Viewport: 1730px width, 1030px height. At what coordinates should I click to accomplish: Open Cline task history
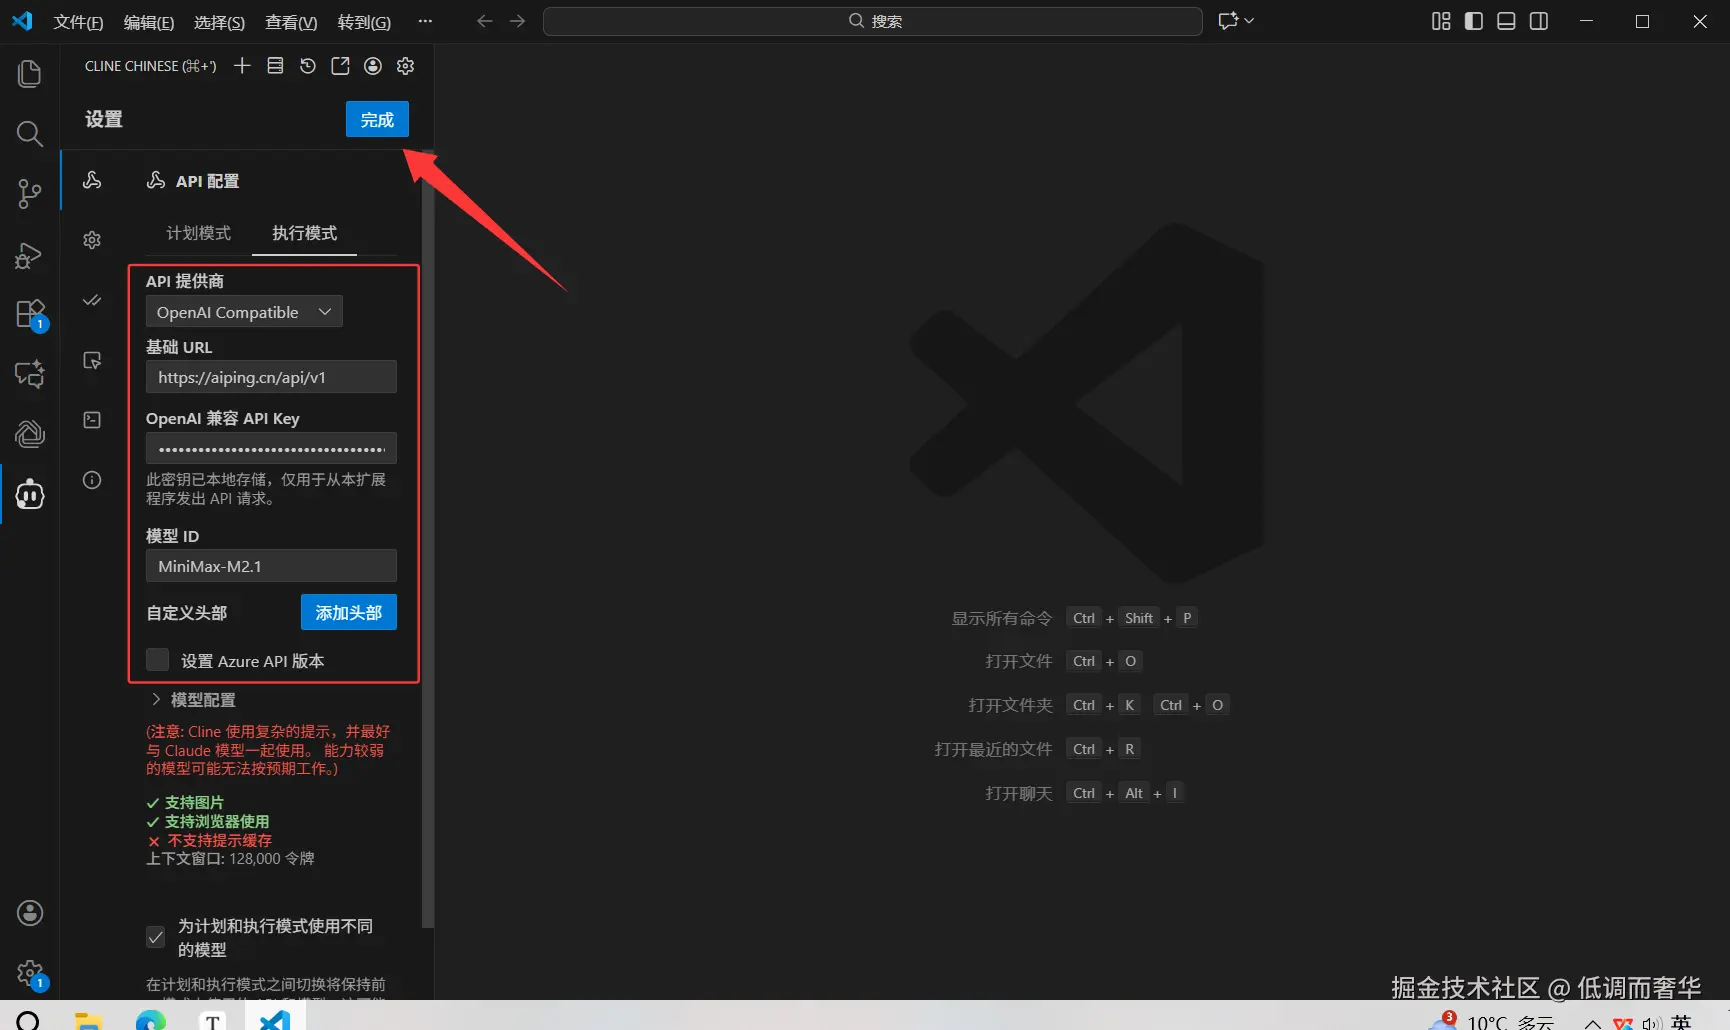(308, 66)
